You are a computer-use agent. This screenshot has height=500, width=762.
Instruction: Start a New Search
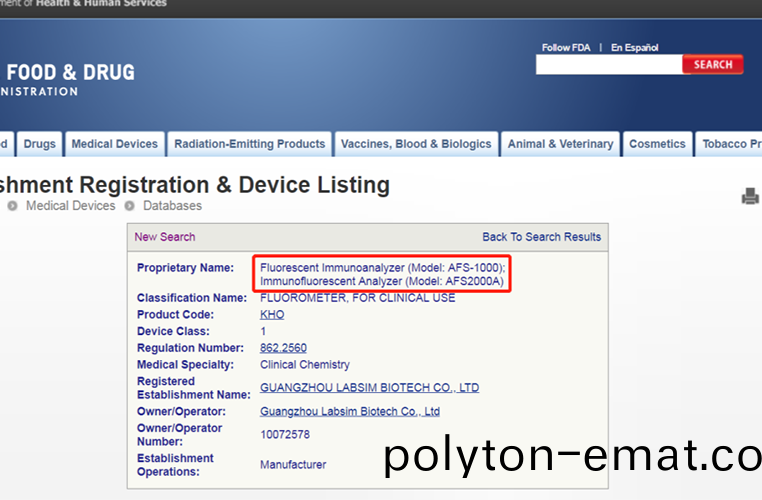165,237
